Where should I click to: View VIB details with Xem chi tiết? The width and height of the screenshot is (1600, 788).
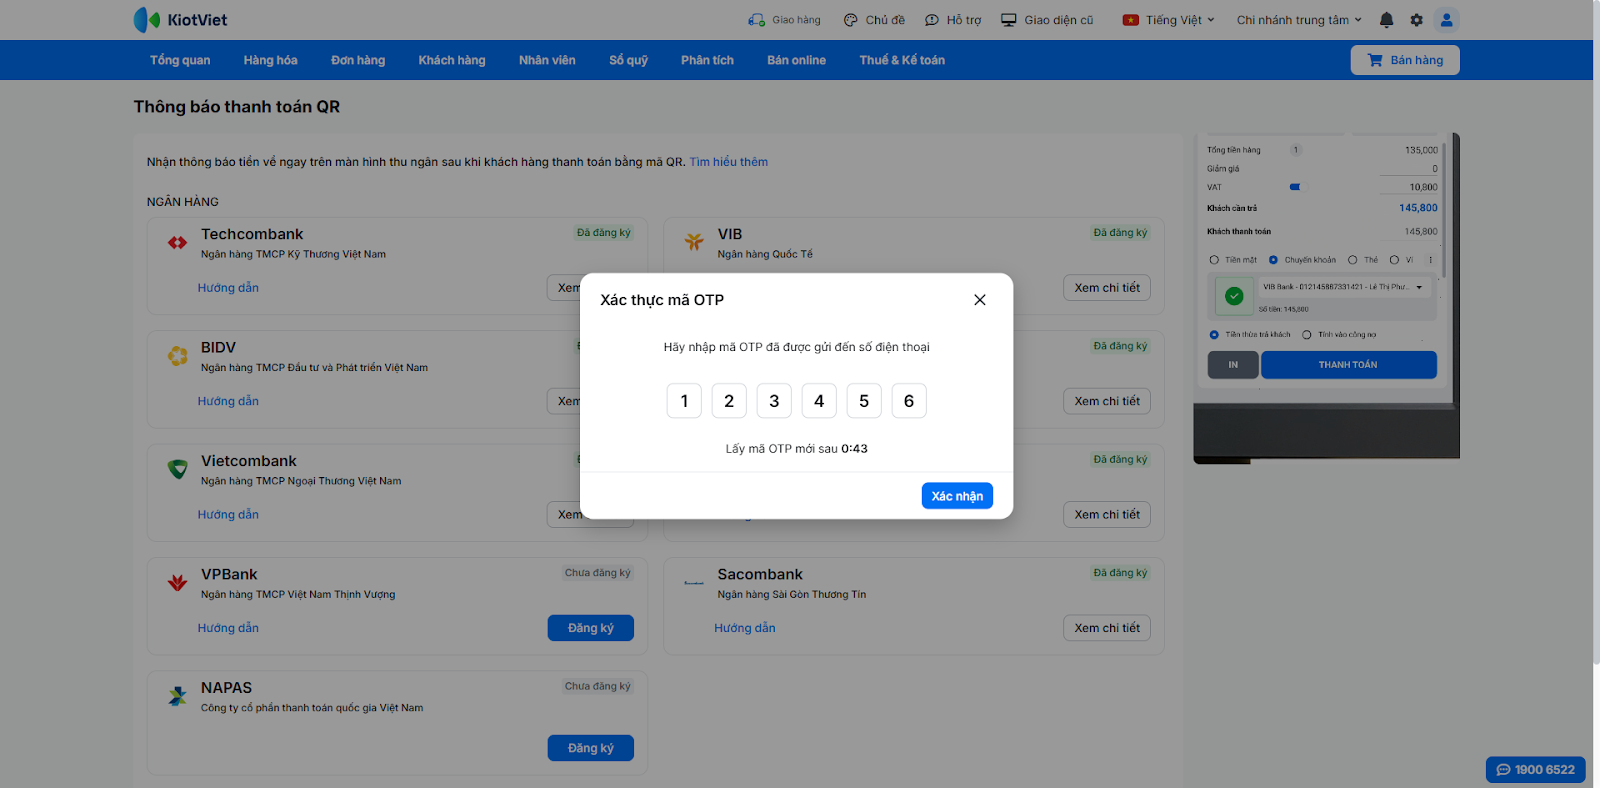click(1107, 288)
